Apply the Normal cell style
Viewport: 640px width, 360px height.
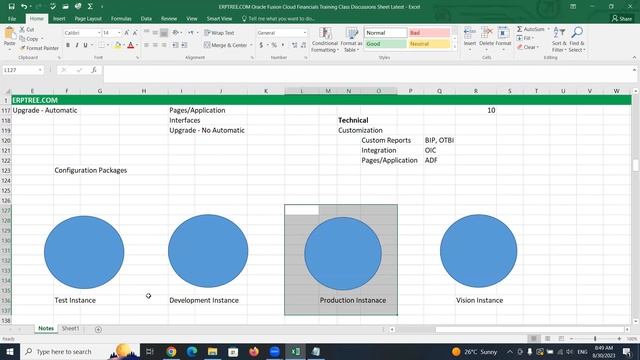coord(386,33)
